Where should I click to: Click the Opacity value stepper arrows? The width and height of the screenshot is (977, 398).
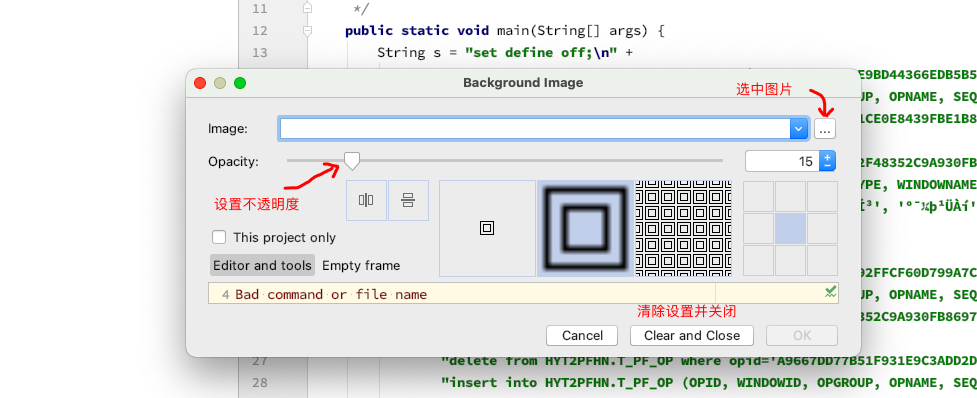(x=827, y=161)
